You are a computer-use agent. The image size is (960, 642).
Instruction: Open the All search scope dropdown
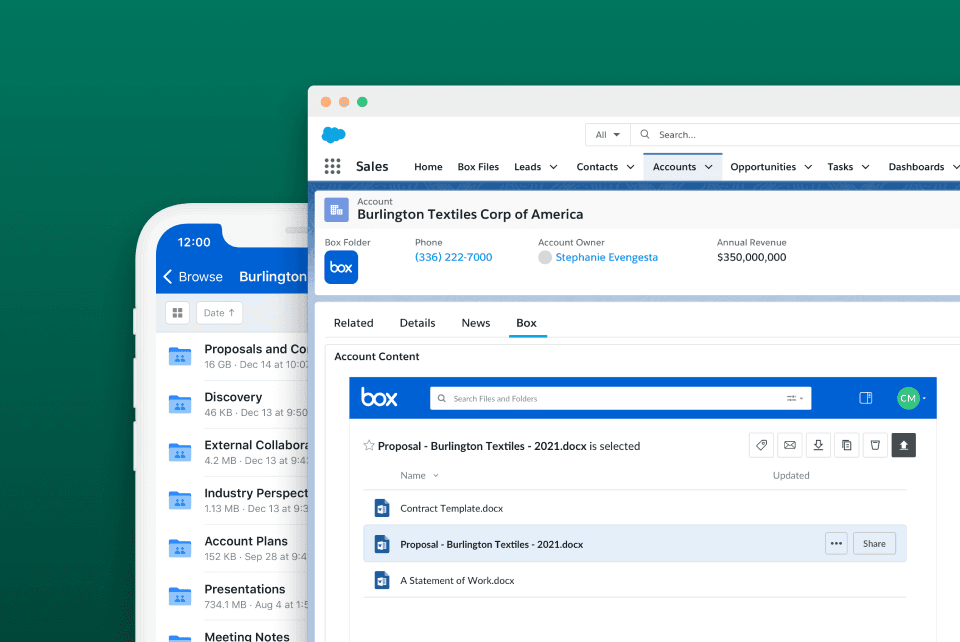tap(608, 135)
